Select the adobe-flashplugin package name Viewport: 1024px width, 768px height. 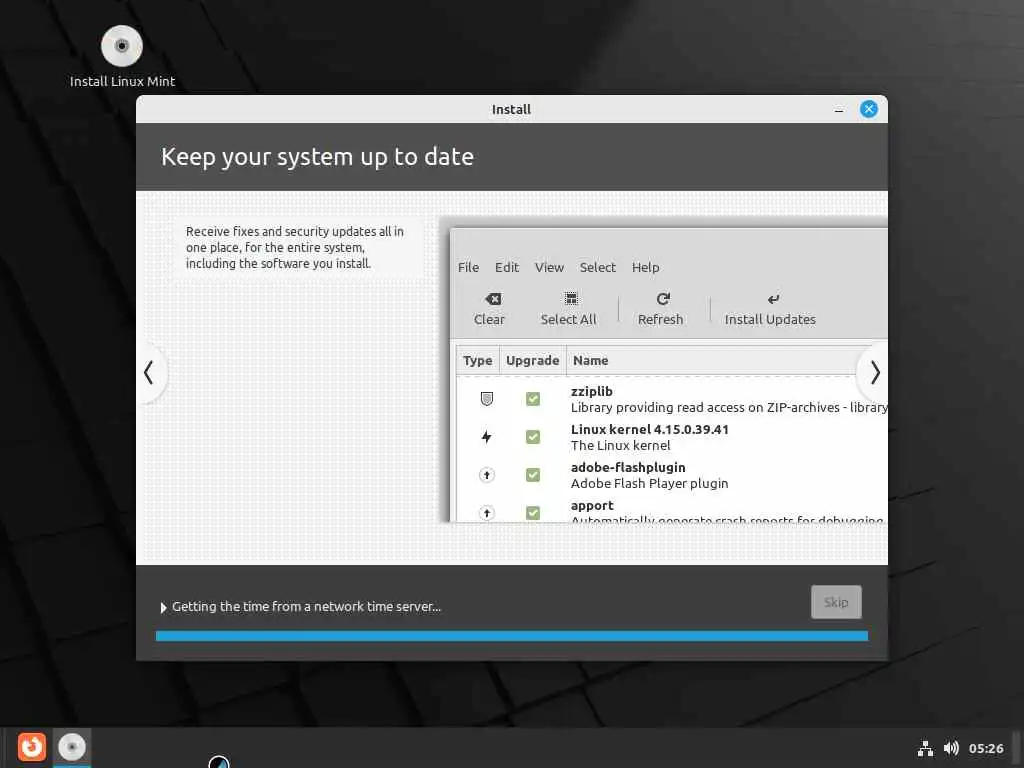(628, 467)
